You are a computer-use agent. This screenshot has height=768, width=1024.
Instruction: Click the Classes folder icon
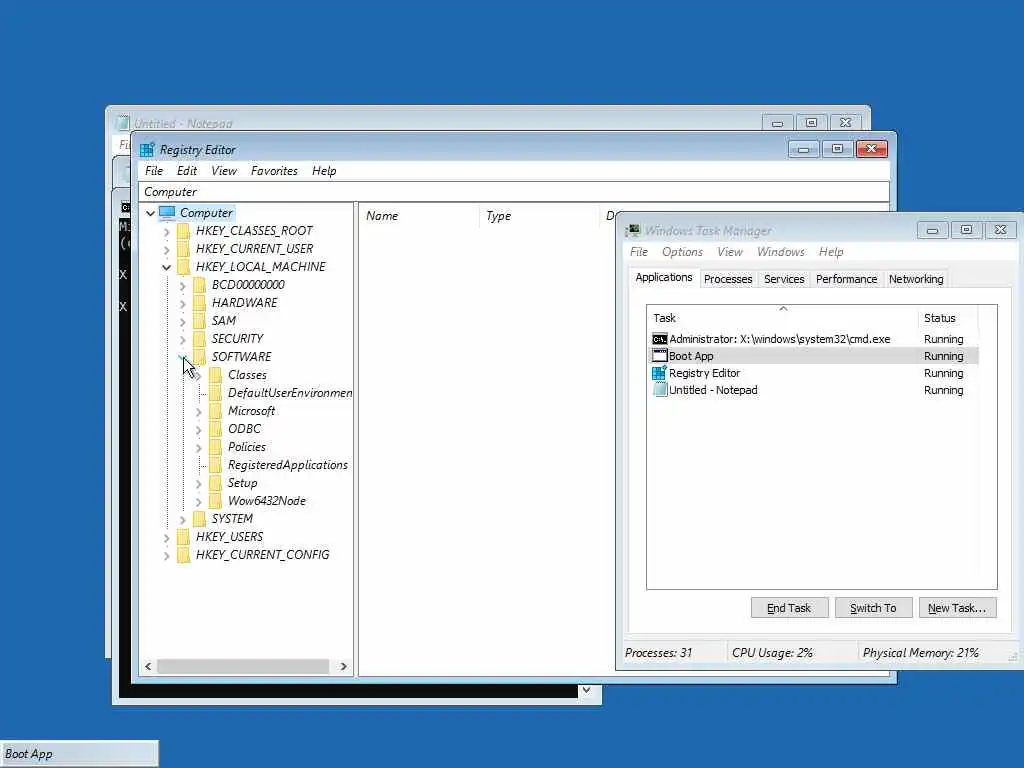[x=216, y=375]
